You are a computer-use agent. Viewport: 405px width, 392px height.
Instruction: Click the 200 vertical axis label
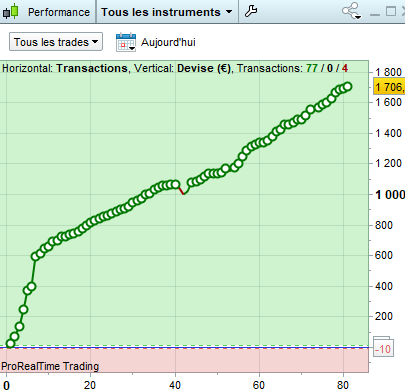[384, 316]
